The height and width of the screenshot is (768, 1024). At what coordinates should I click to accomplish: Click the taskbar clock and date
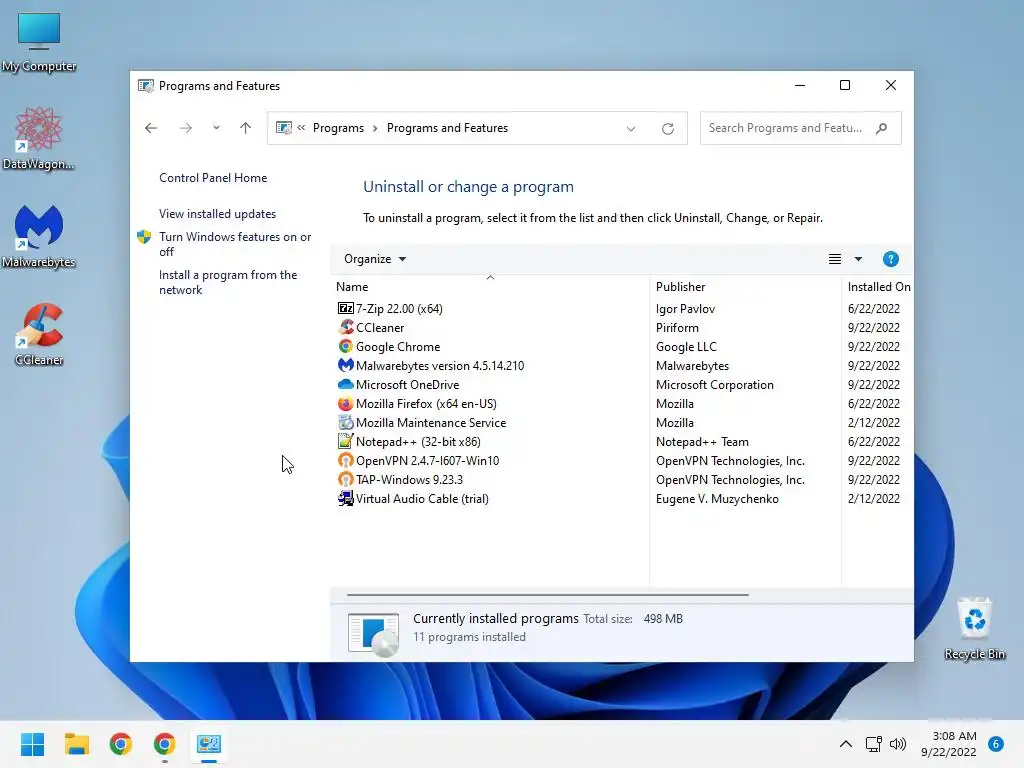click(x=949, y=744)
